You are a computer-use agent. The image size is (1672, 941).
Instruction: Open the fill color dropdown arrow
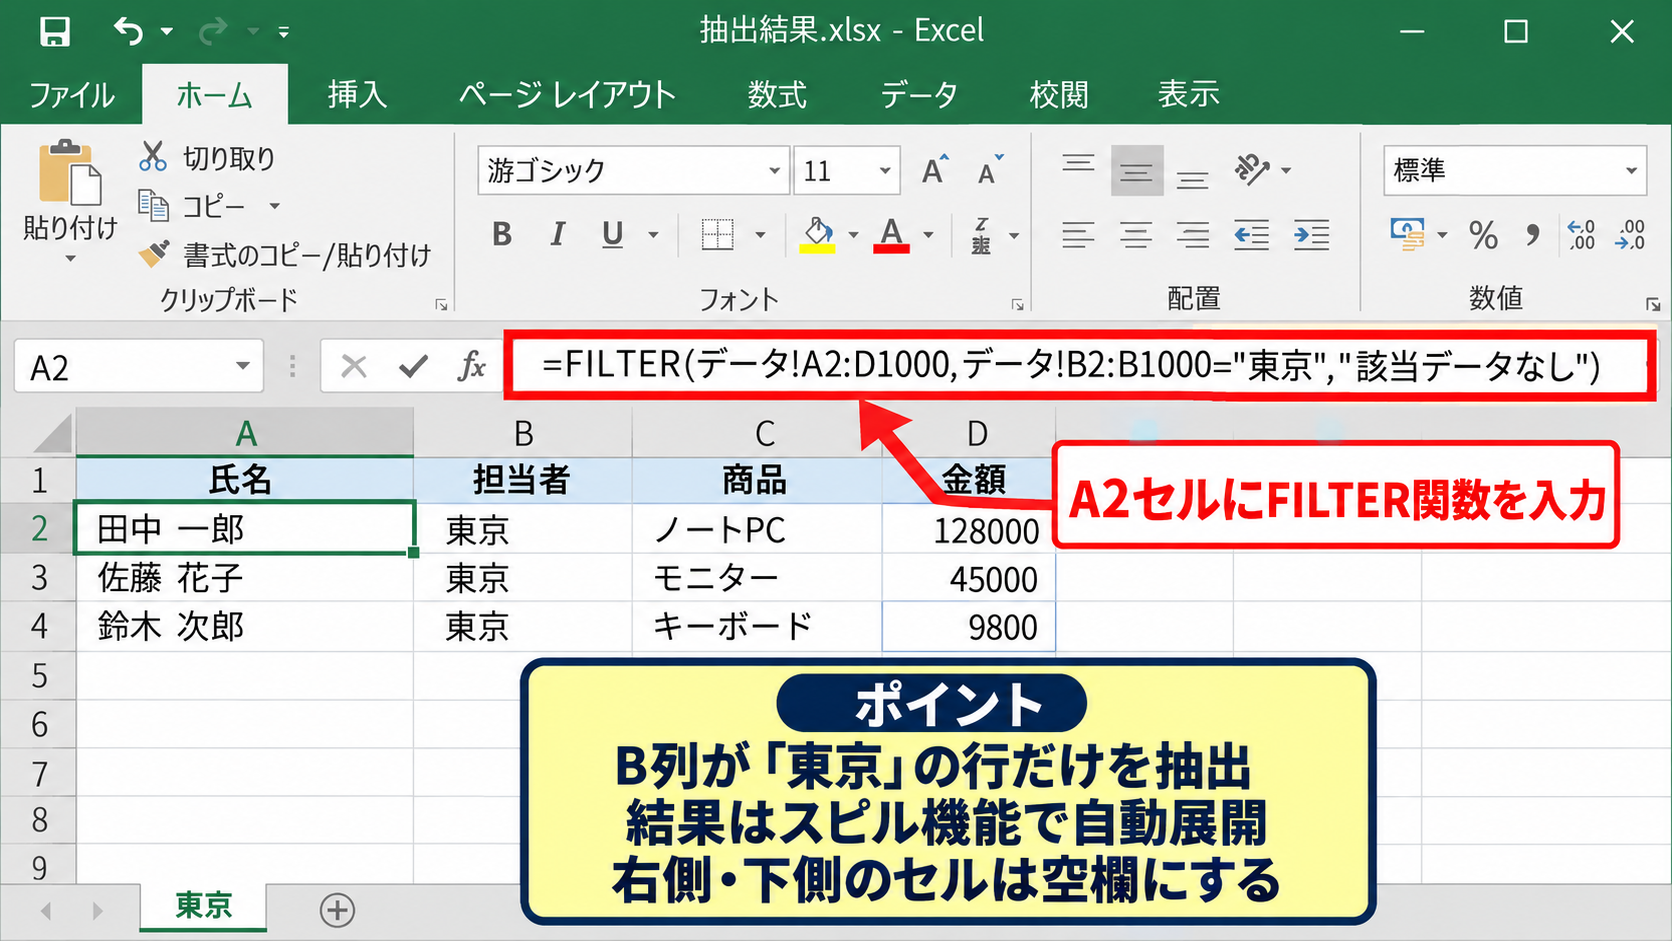[853, 235]
